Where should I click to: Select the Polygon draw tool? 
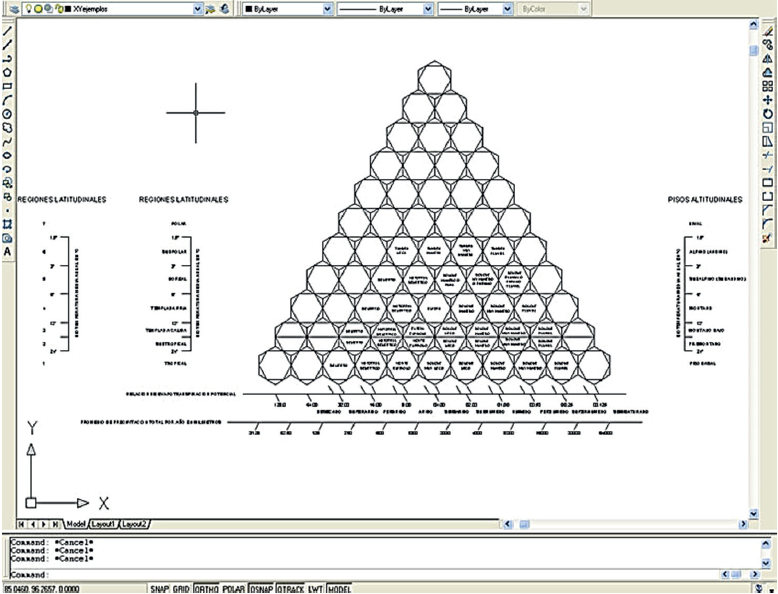tap(7, 72)
